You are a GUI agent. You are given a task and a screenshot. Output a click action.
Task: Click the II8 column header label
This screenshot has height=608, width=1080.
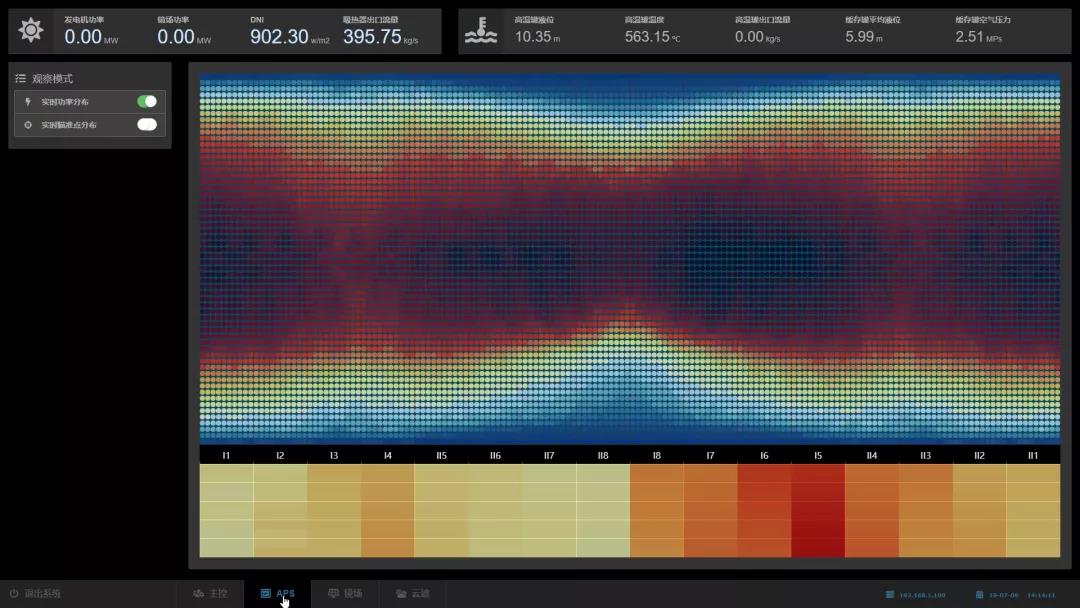pyautogui.click(x=602, y=455)
